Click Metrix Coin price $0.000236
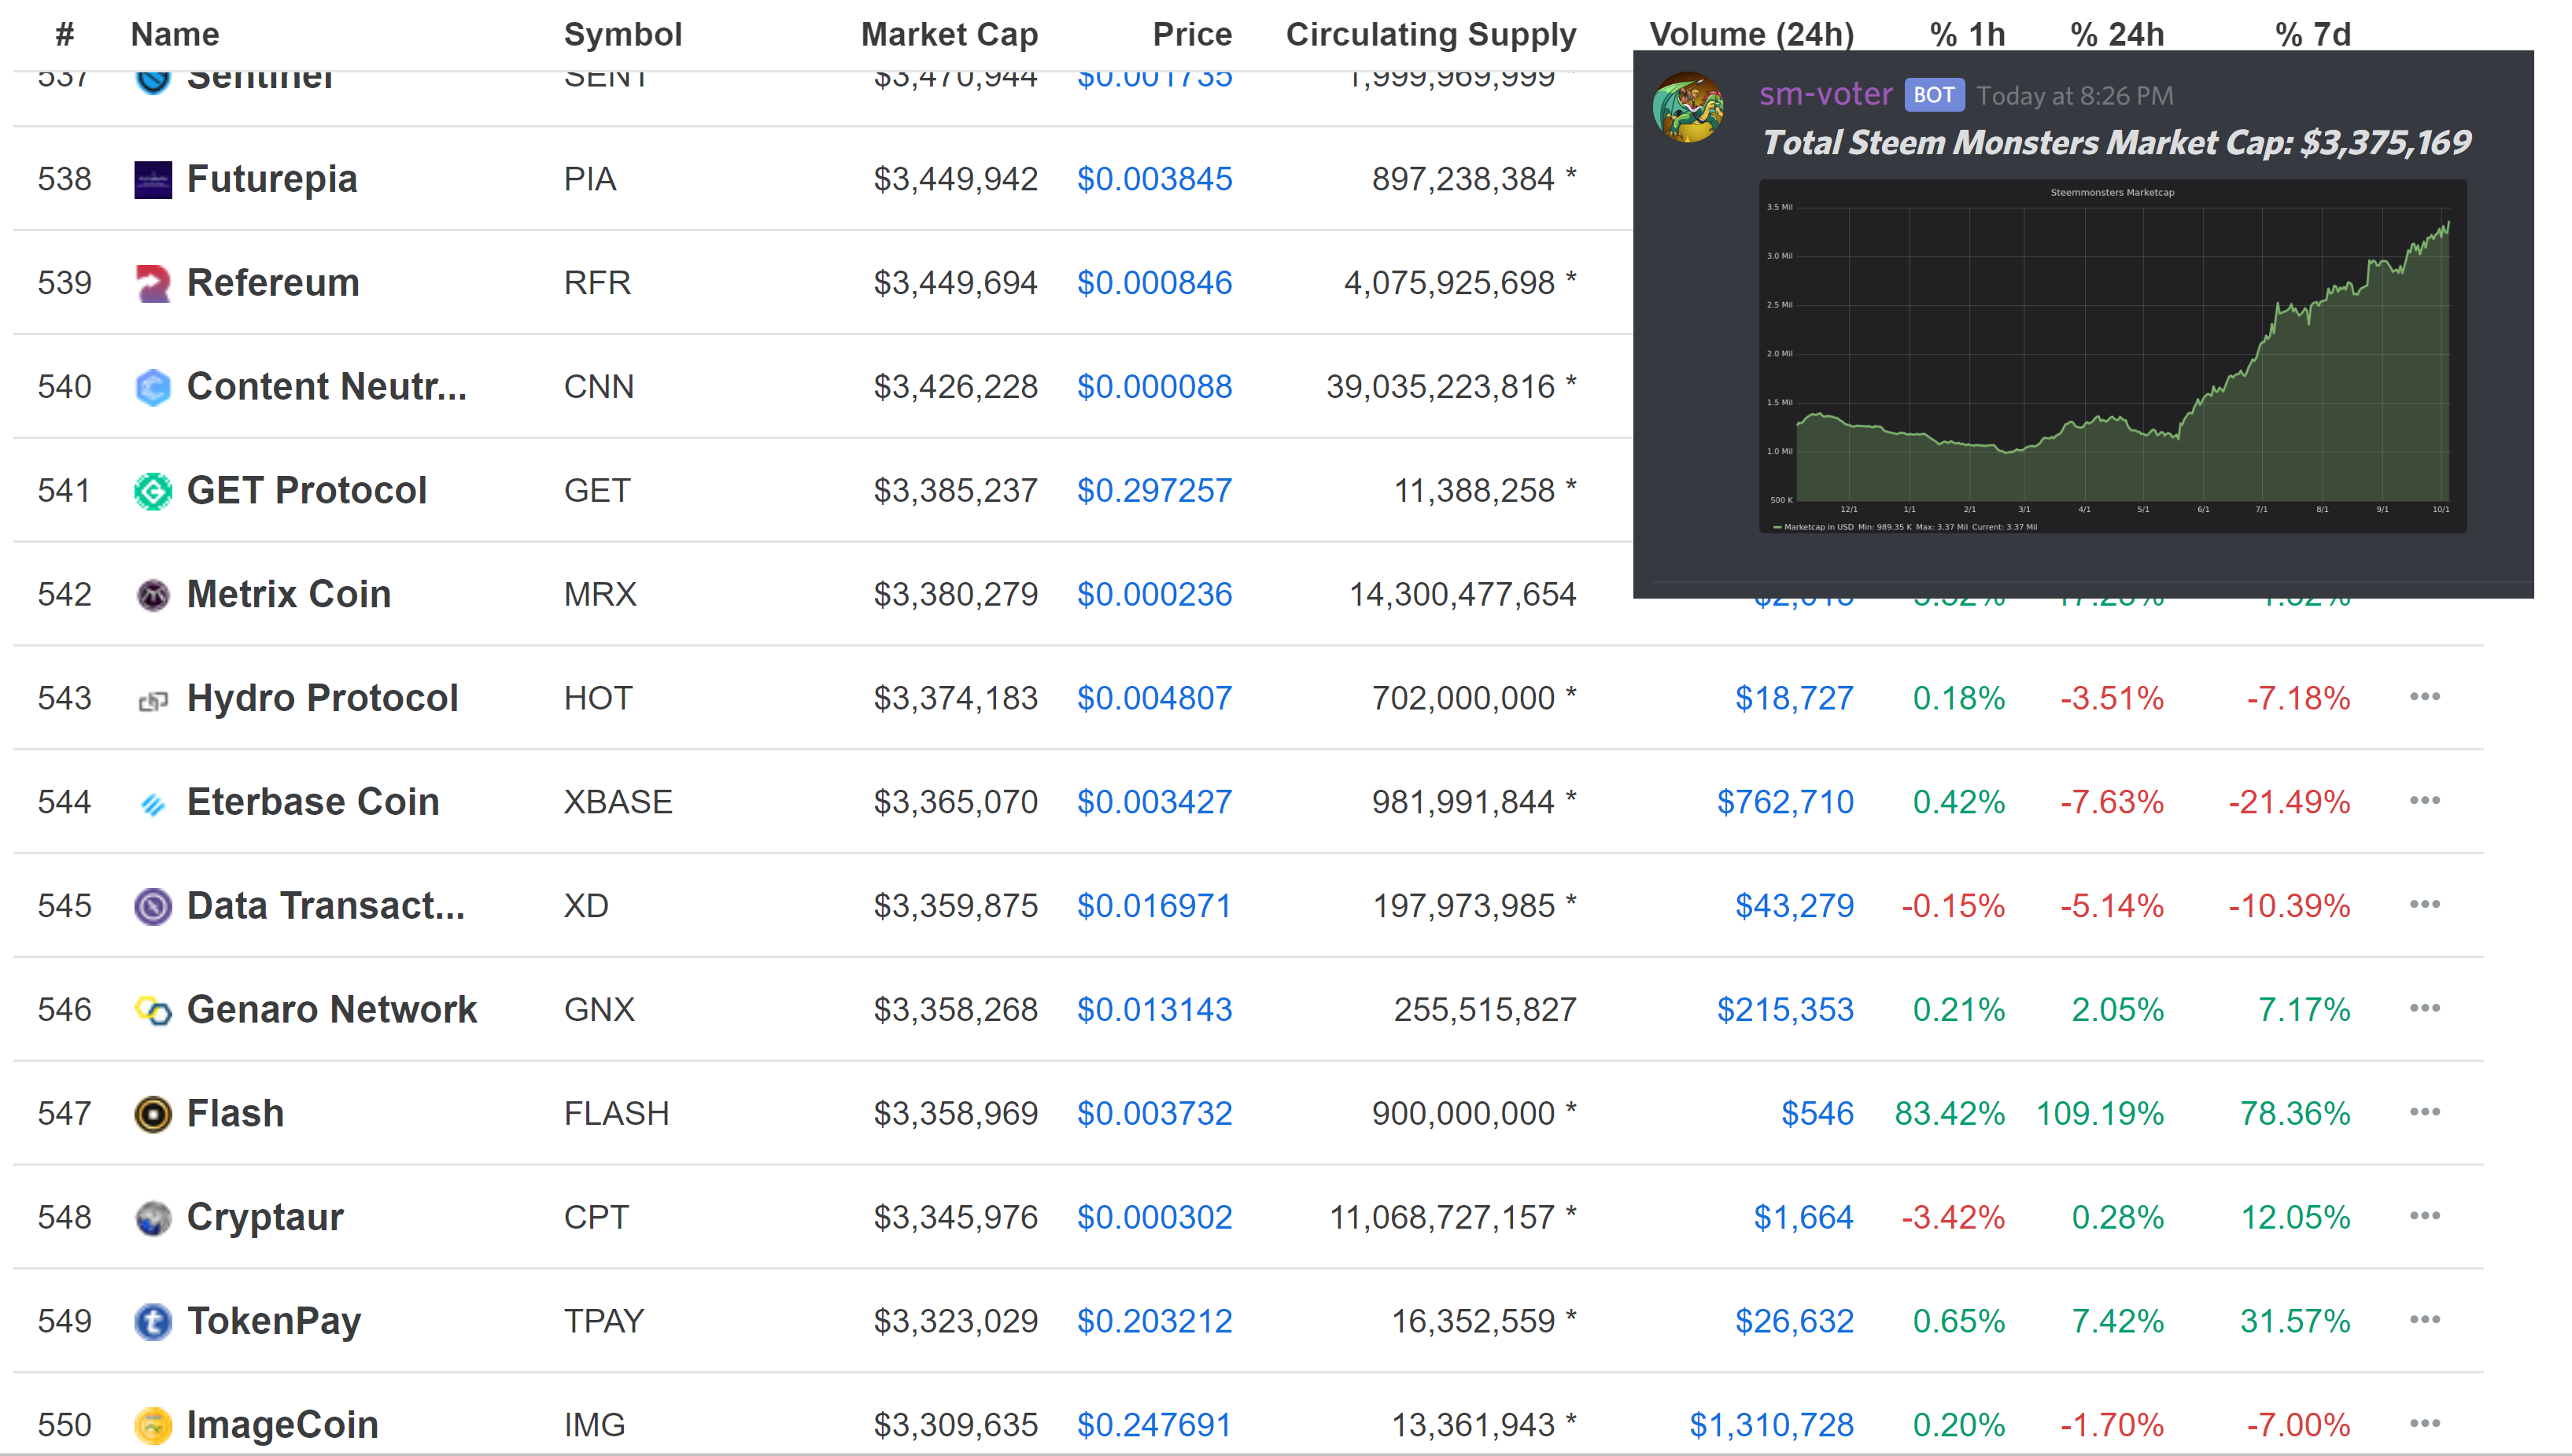Screen dimensions: 2572x1456 pyautogui.click(x=1154, y=595)
